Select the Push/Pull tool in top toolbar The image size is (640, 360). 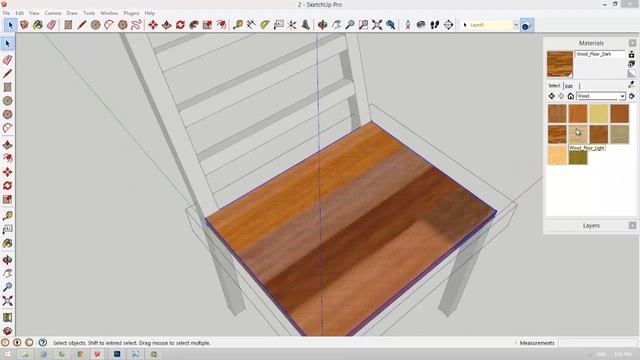(167, 25)
